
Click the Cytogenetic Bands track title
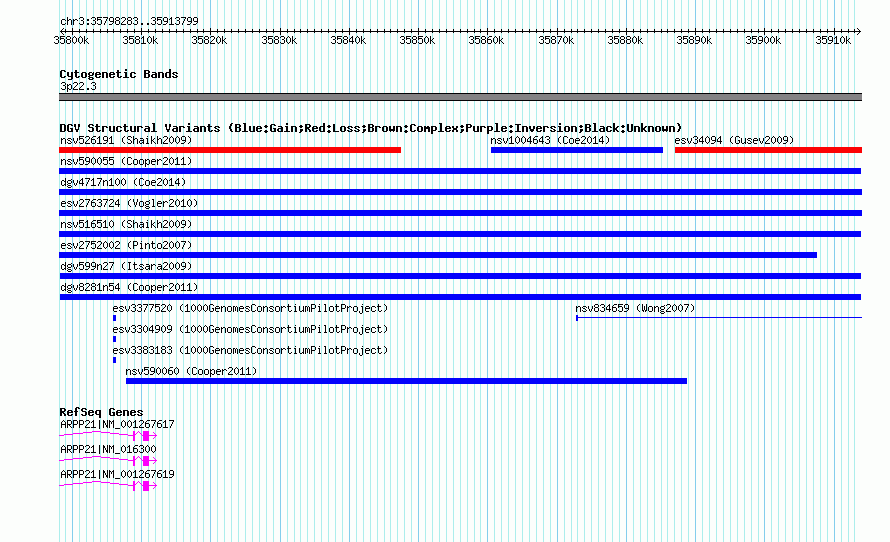[x=119, y=74]
